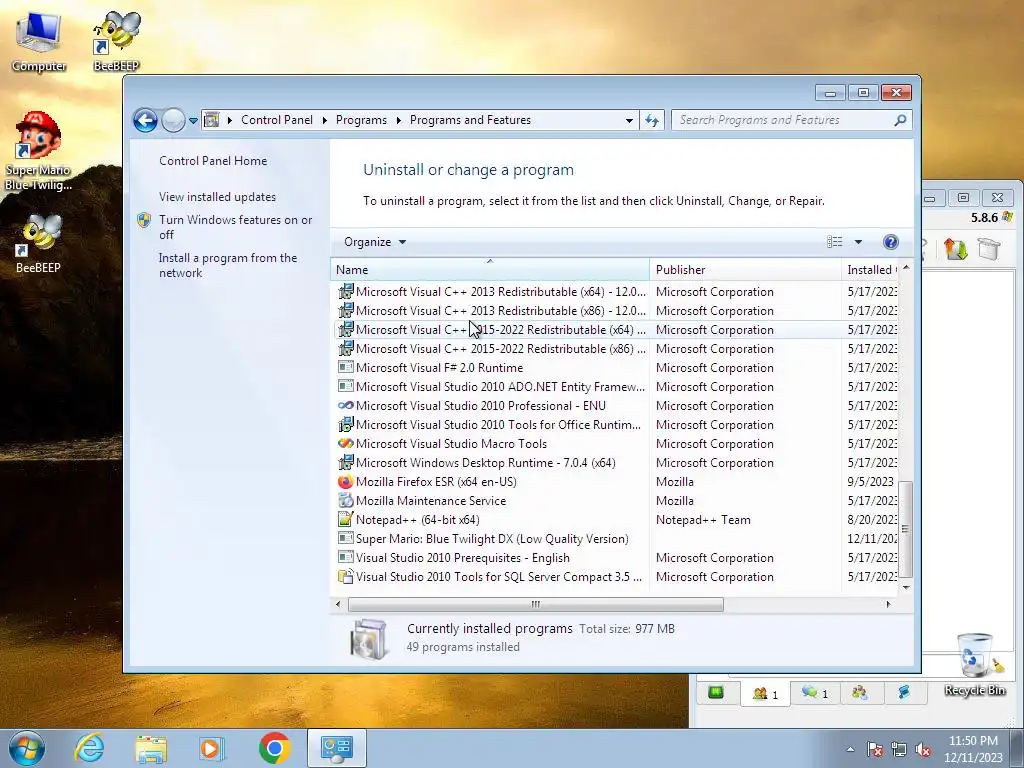The image size is (1024, 768).
Task: Open Control Panel Home link
Action: click(213, 161)
